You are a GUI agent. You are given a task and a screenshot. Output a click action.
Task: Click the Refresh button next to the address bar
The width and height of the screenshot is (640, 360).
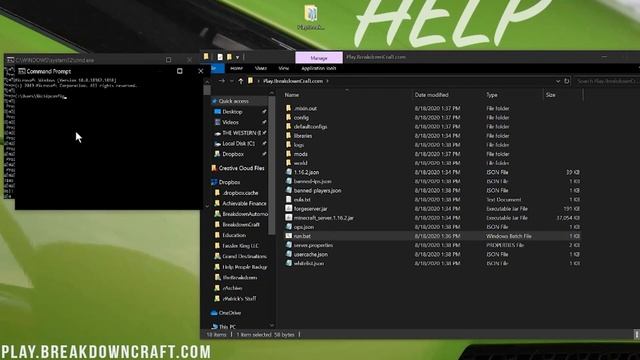(x=567, y=81)
